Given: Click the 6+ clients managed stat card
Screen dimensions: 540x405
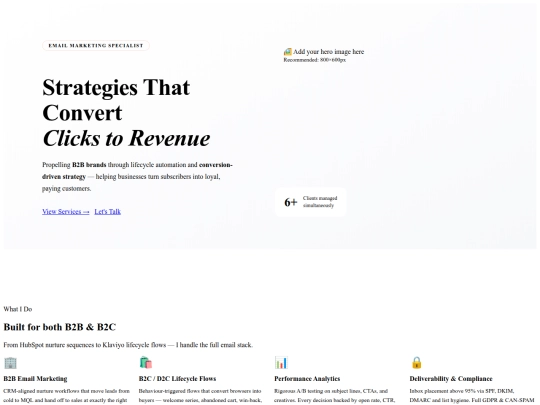Looking at the screenshot, I should click(x=311, y=202).
